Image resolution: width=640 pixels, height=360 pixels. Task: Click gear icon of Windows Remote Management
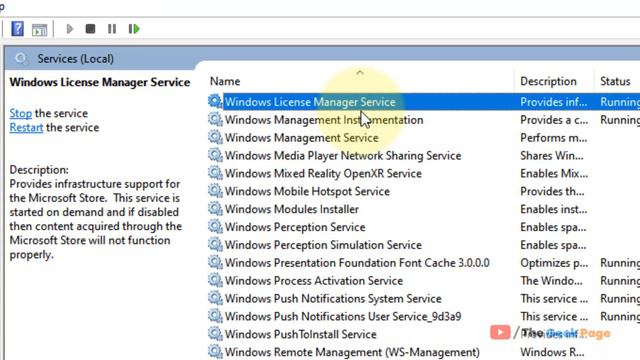coord(215,351)
